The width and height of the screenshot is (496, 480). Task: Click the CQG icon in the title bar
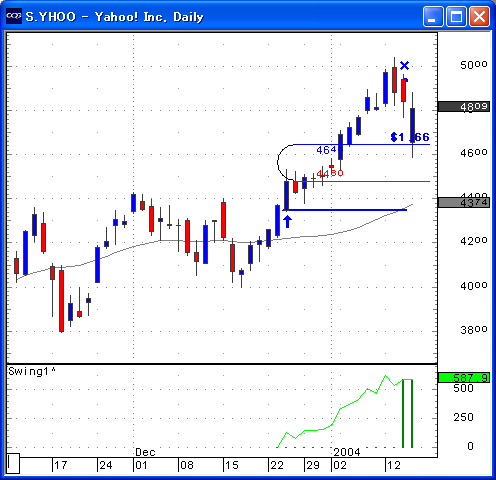[14, 16]
